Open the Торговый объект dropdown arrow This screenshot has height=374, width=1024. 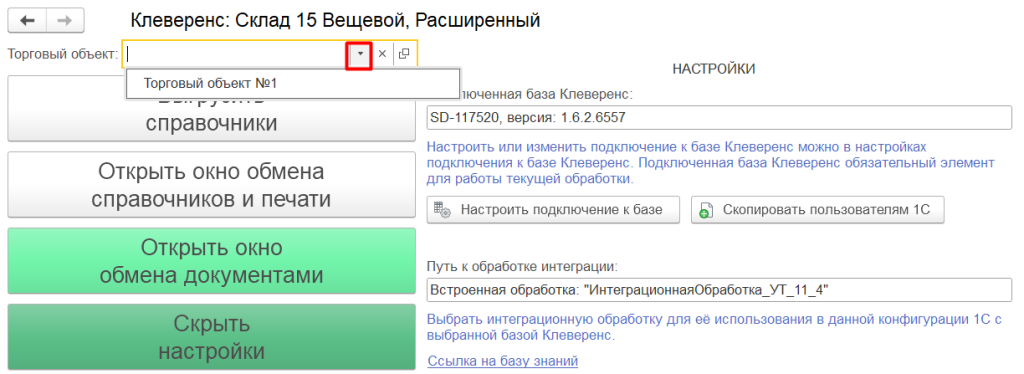tap(359, 55)
